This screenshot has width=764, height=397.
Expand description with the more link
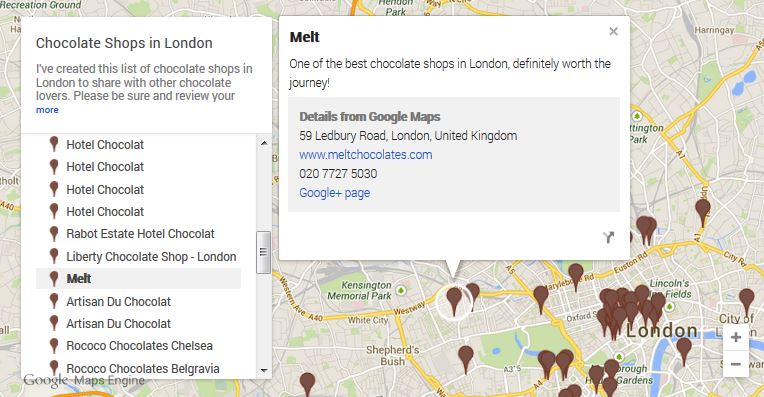(x=47, y=110)
